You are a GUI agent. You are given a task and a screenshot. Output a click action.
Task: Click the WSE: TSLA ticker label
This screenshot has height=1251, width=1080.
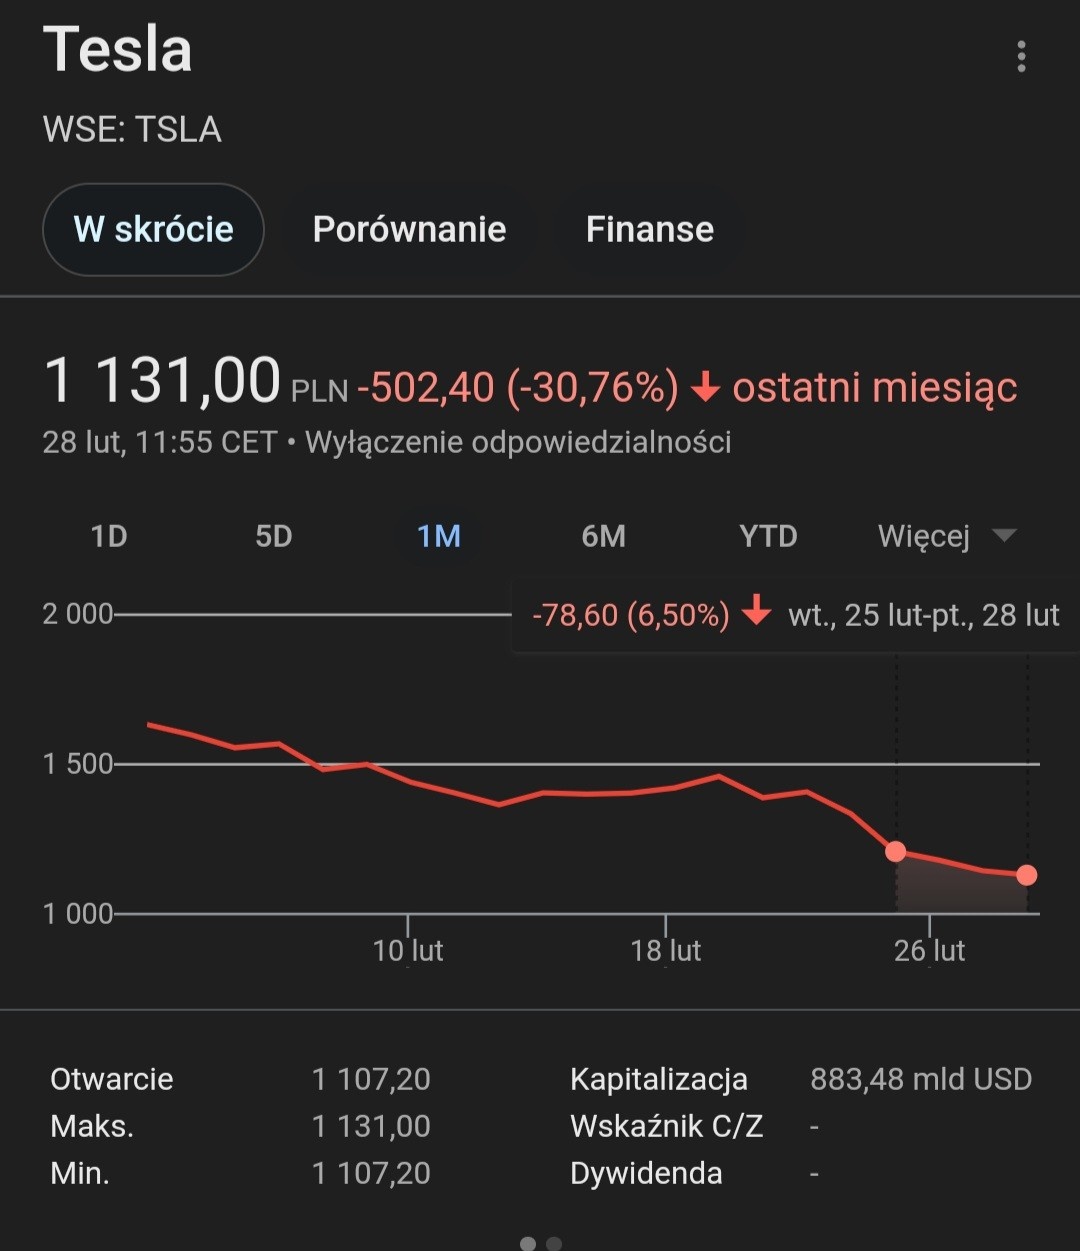tap(132, 129)
